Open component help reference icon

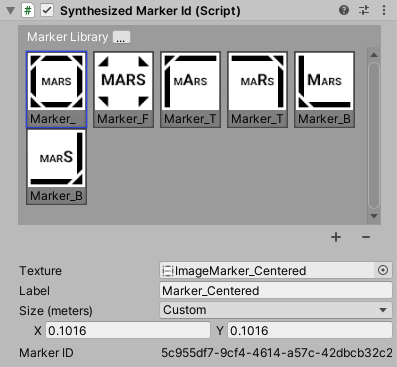pos(344,11)
